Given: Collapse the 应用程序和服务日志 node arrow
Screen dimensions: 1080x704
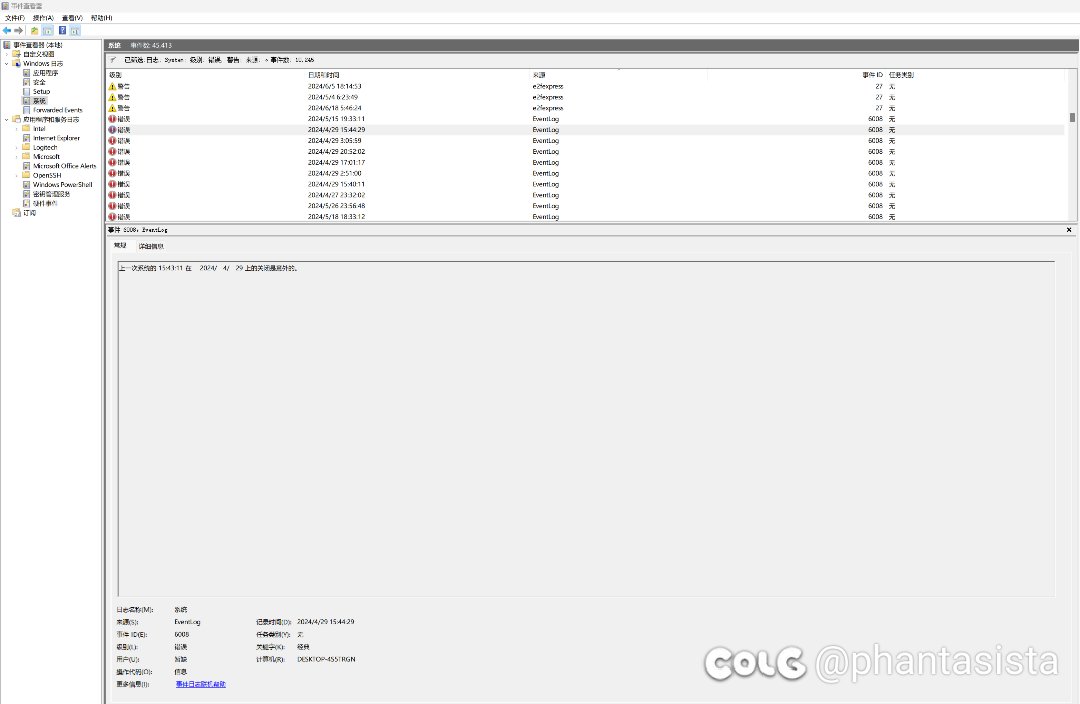Looking at the screenshot, I should tap(7, 119).
